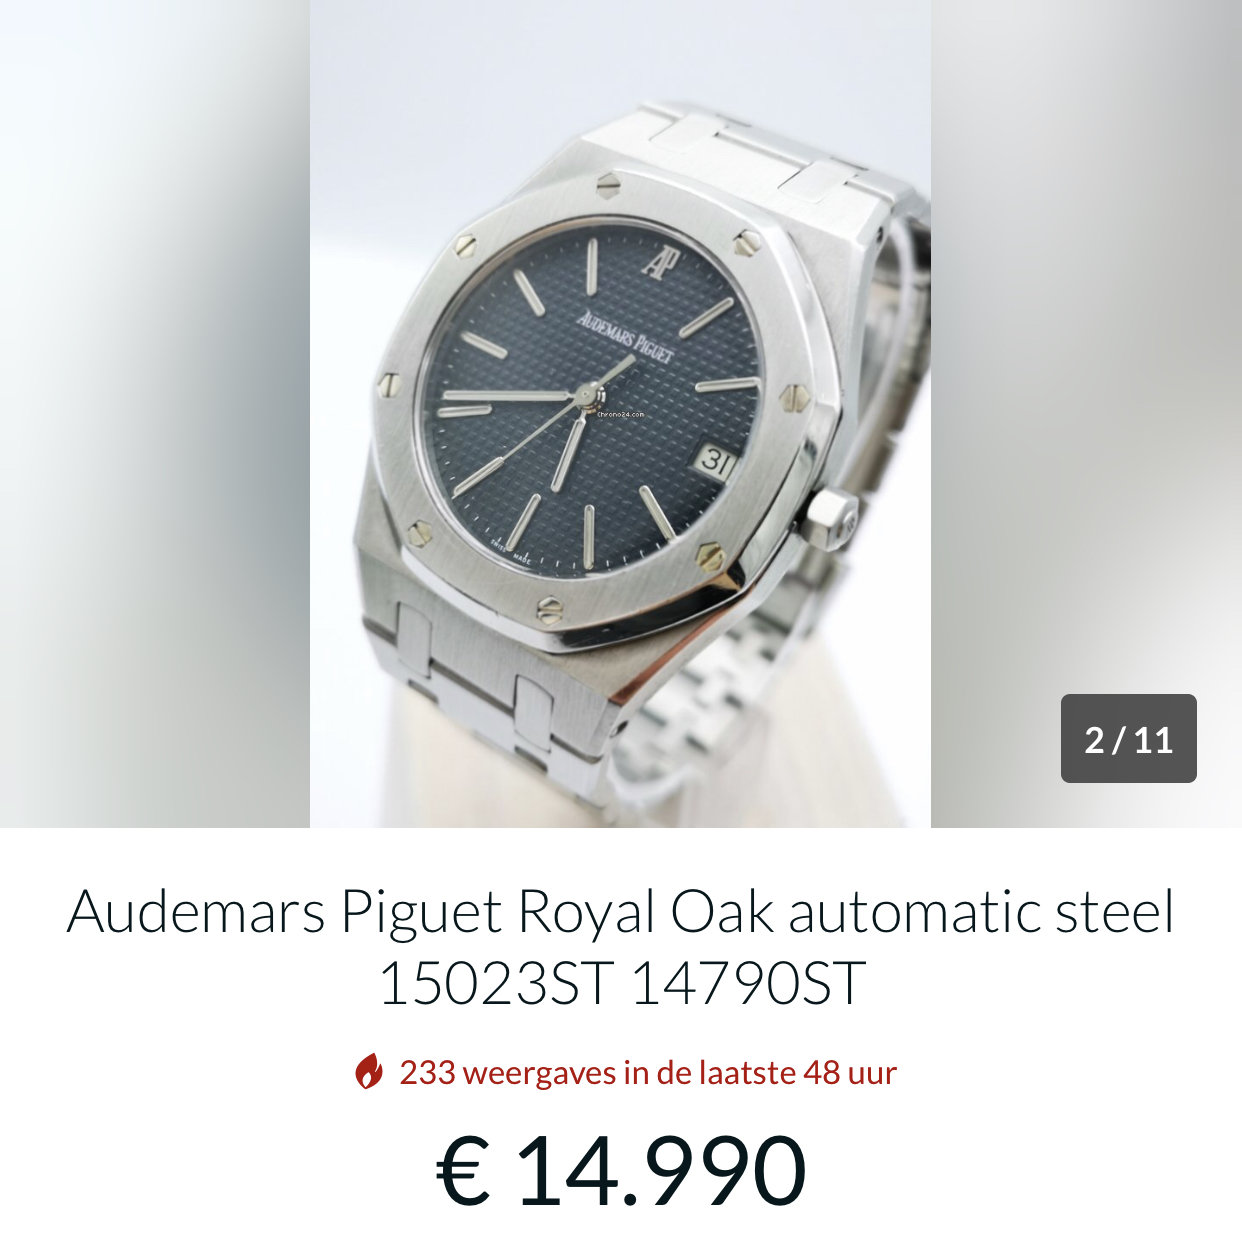Image resolution: width=1242 pixels, height=1235 pixels.
Task: Click the center pivot of the watch hands
Action: [x=589, y=396]
